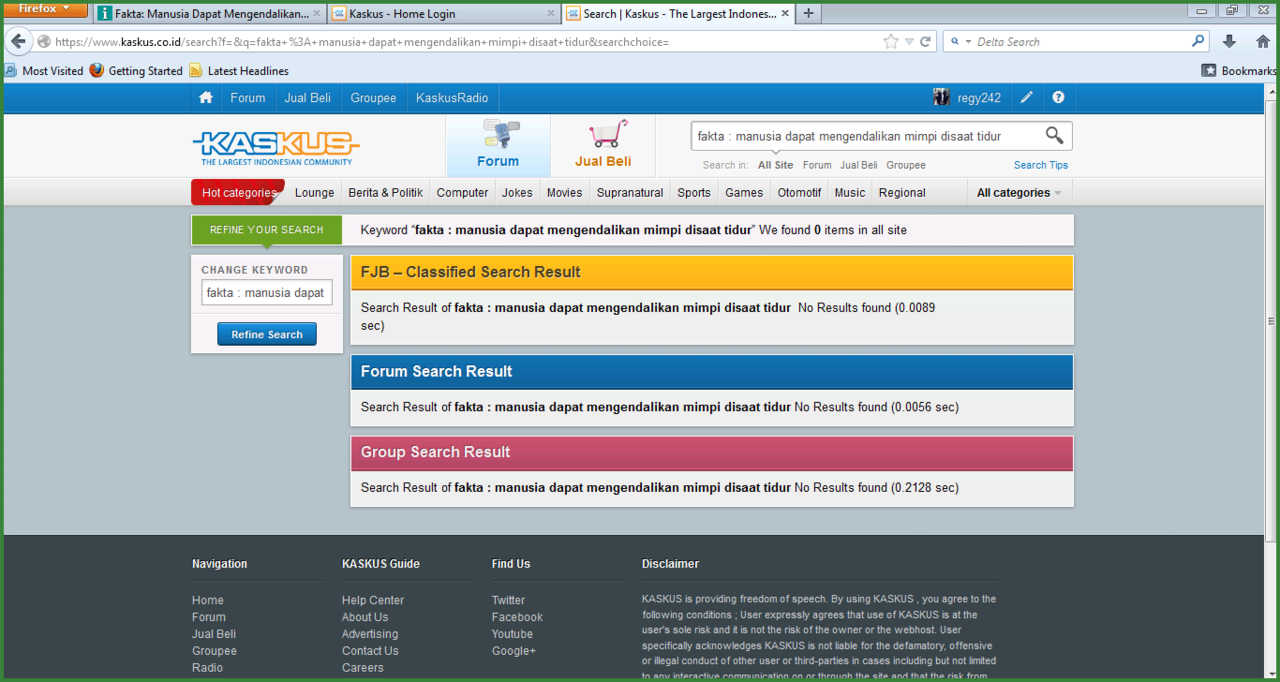Click the magnifier in the Kaskus search box
This screenshot has height=682, width=1280.
pyautogui.click(x=1054, y=135)
